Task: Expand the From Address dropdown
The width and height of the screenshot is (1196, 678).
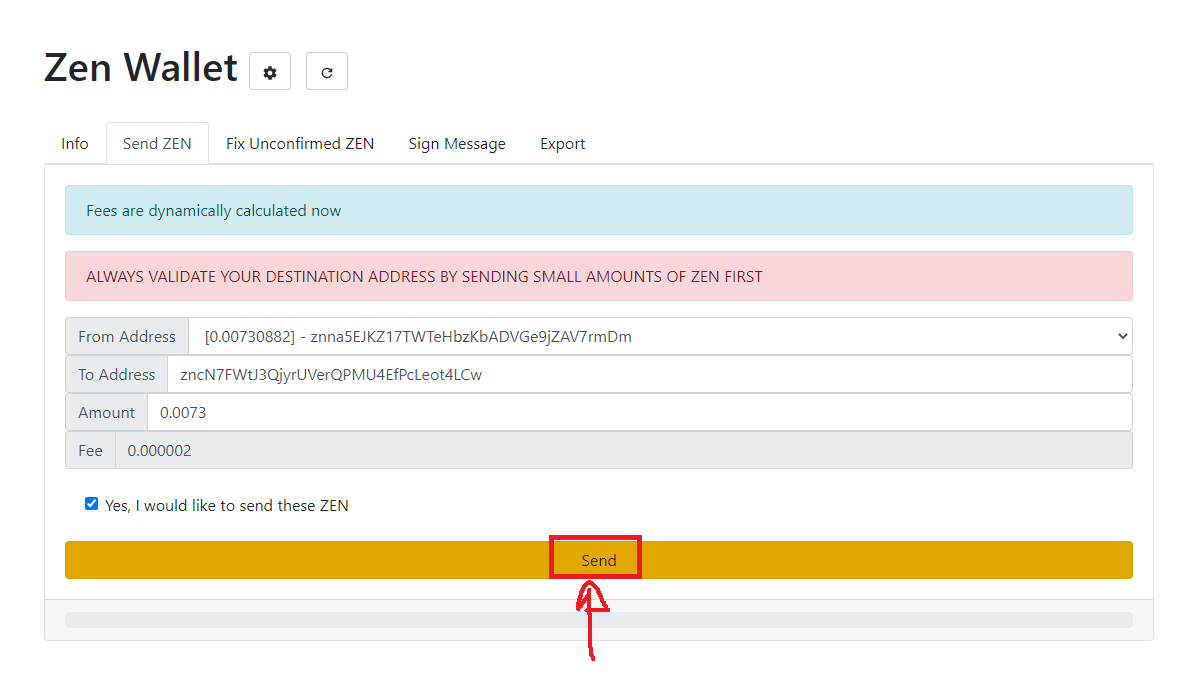Action: (661, 336)
